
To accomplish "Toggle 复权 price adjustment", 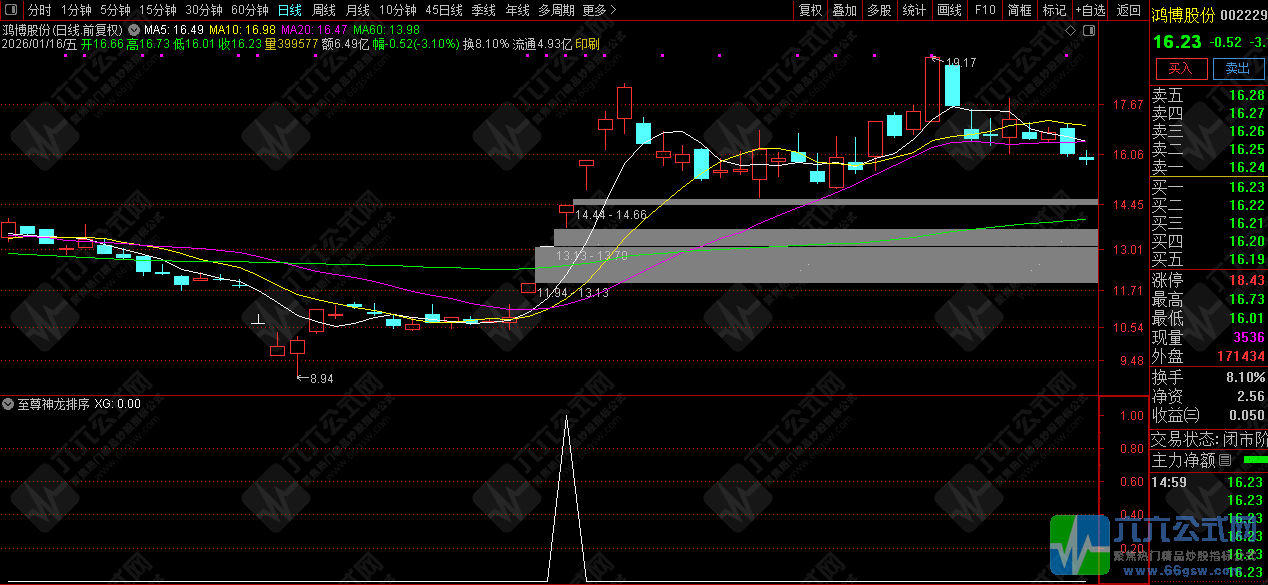I will (810, 10).
